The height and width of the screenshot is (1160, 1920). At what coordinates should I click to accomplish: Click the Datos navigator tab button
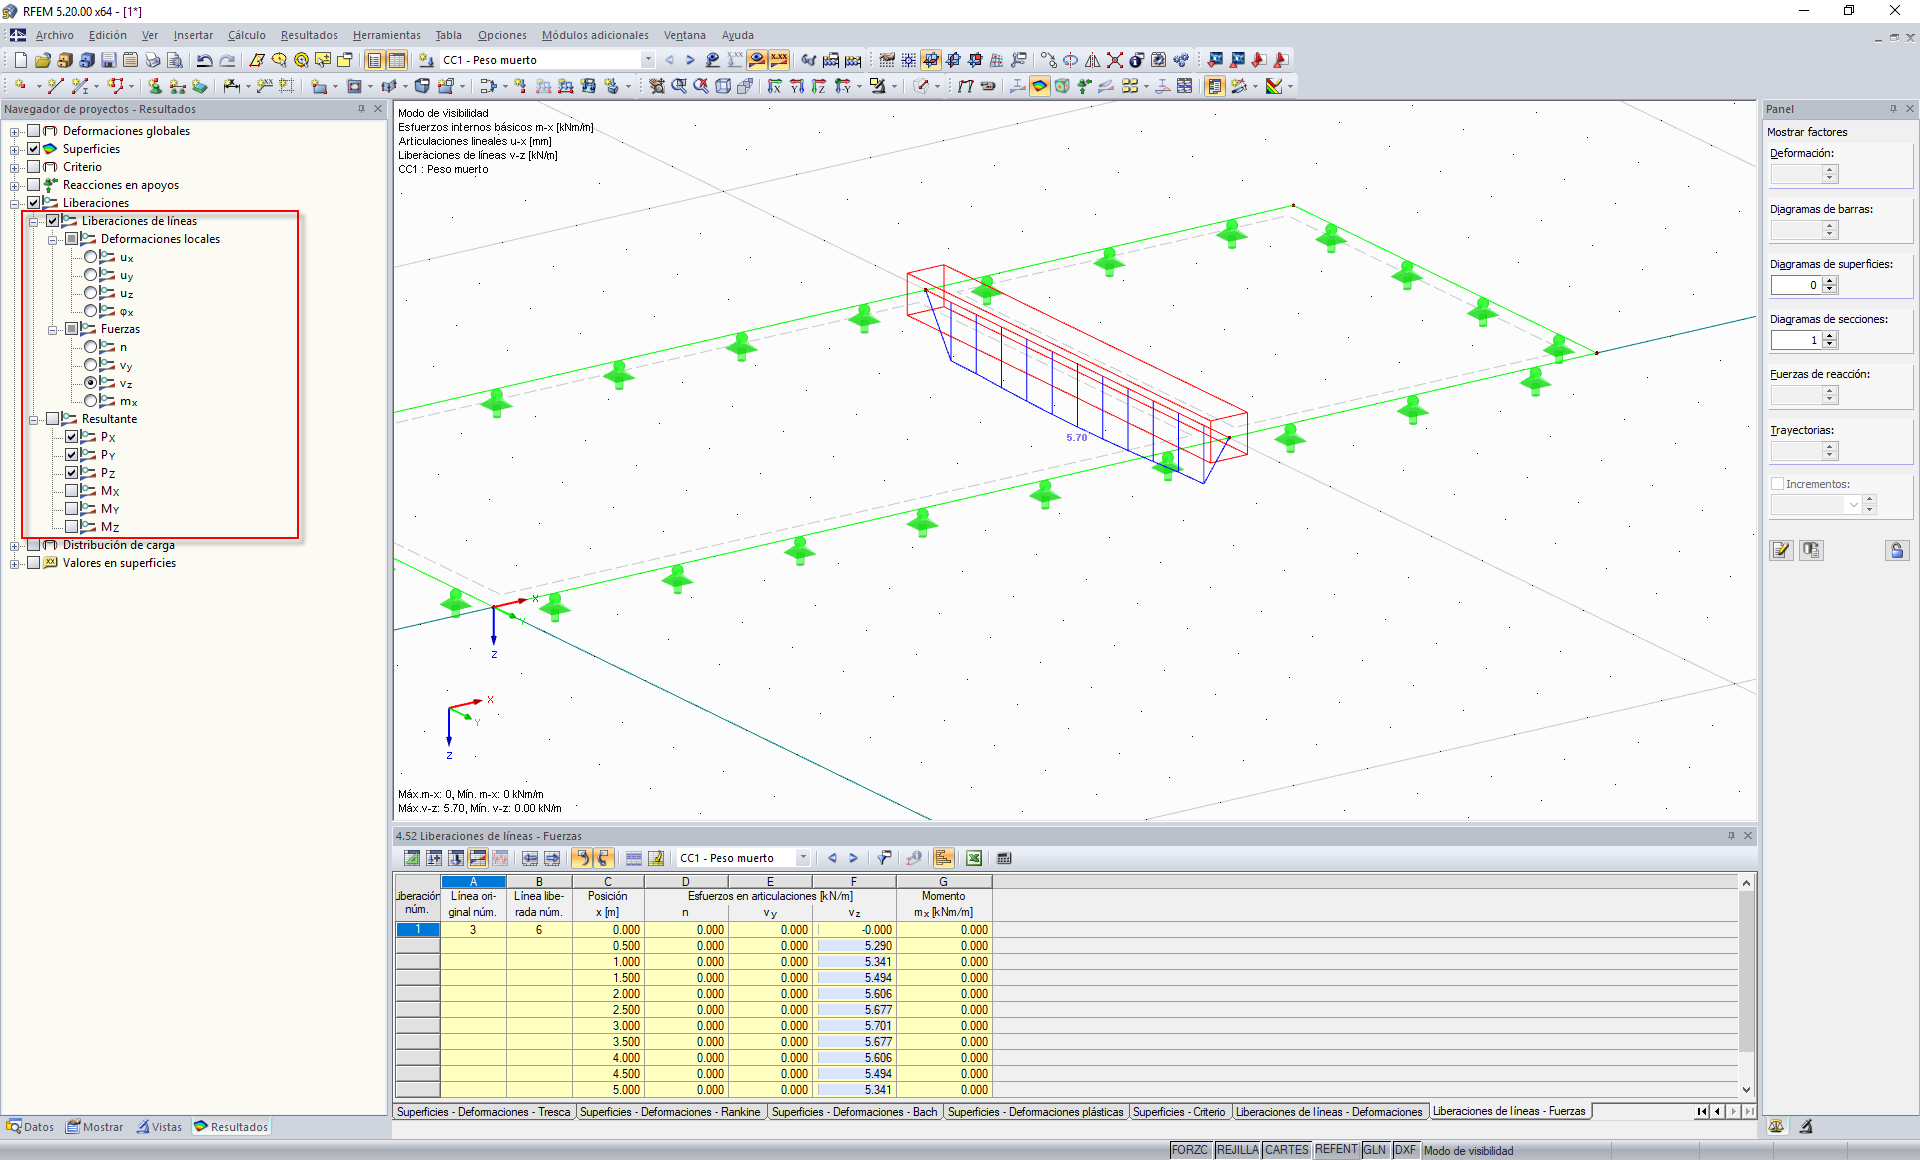click(x=30, y=1127)
